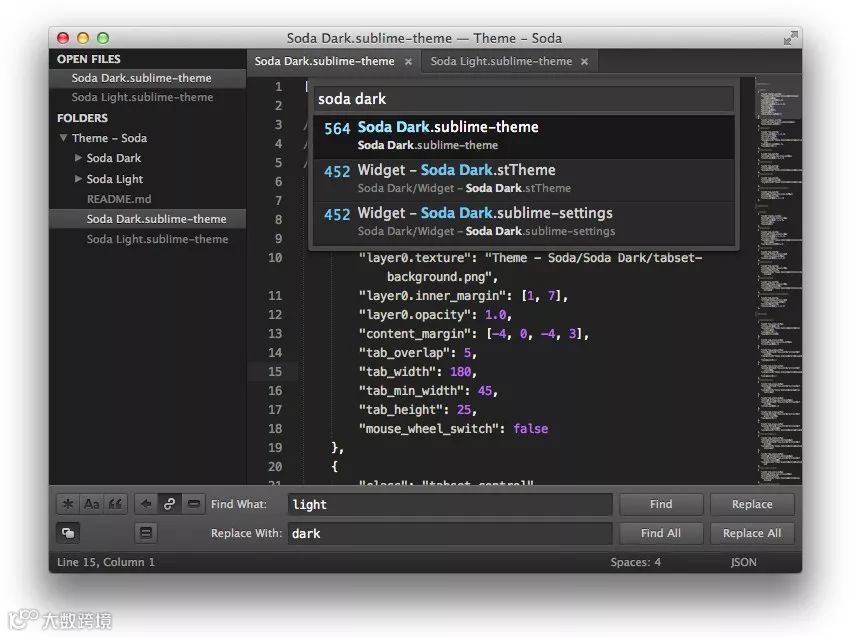Toggle in selection search option
Image resolution: width=850 pixels, height=637 pixels.
coord(194,504)
